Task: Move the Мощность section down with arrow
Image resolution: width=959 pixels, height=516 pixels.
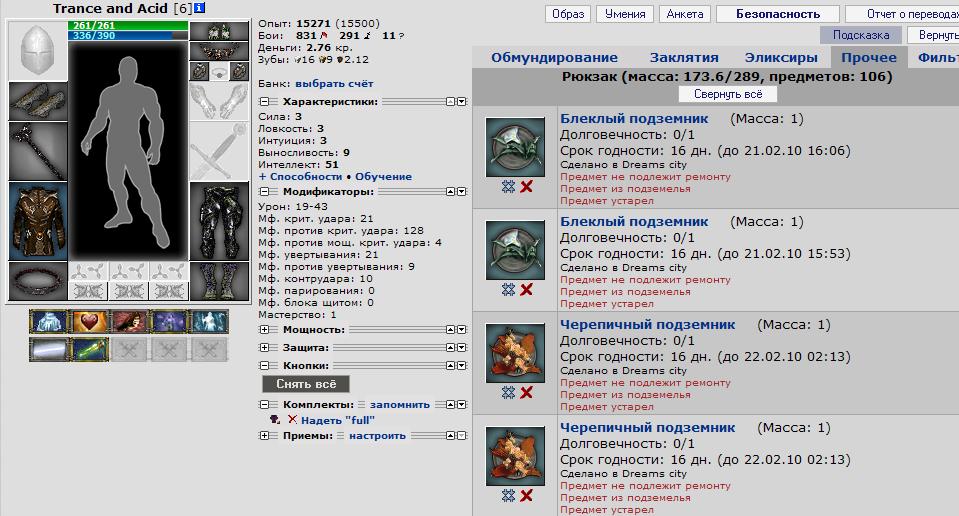Action: click(x=462, y=330)
